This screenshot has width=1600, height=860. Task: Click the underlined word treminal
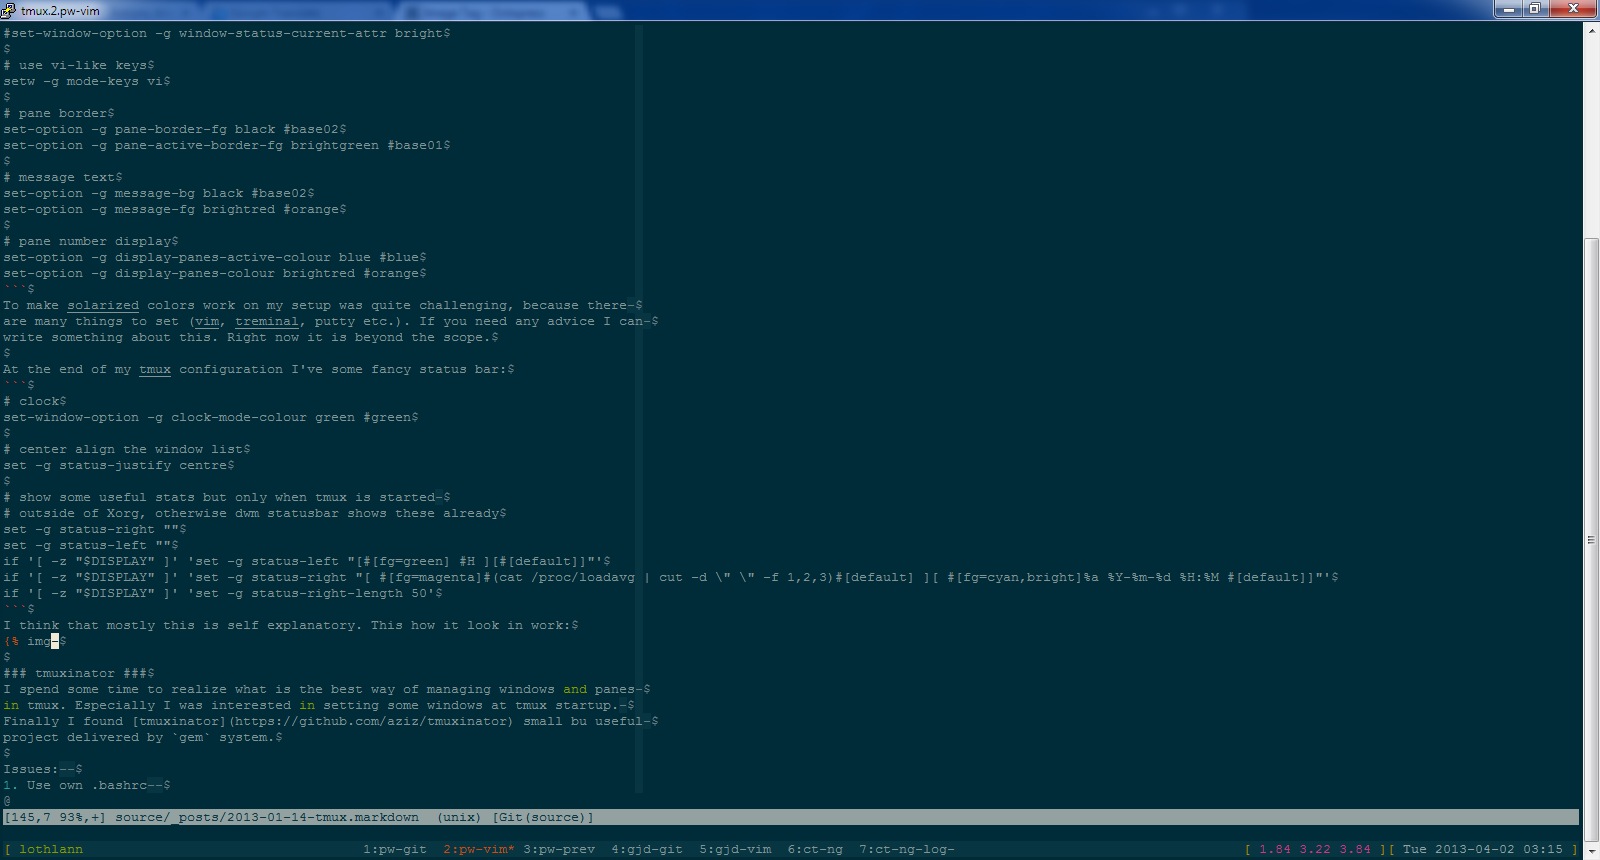pos(267,321)
